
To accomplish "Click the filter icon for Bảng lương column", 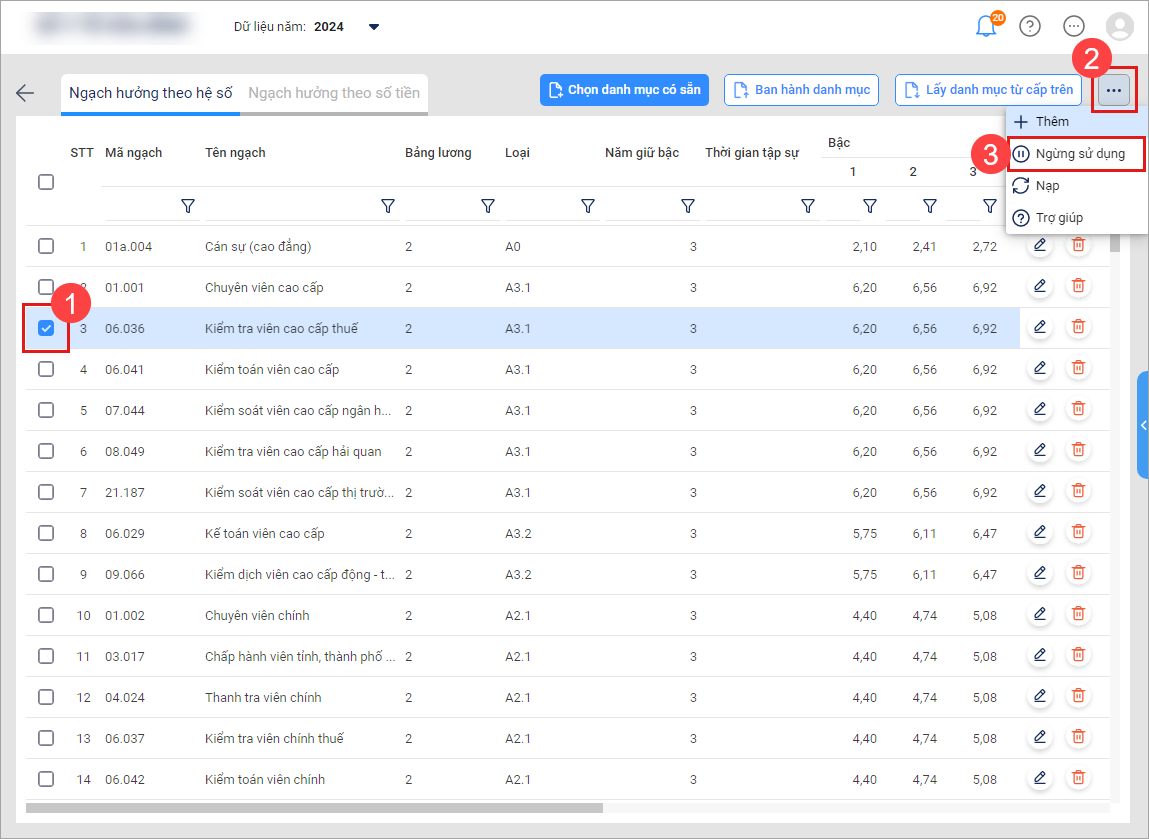I will pos(488,207).
